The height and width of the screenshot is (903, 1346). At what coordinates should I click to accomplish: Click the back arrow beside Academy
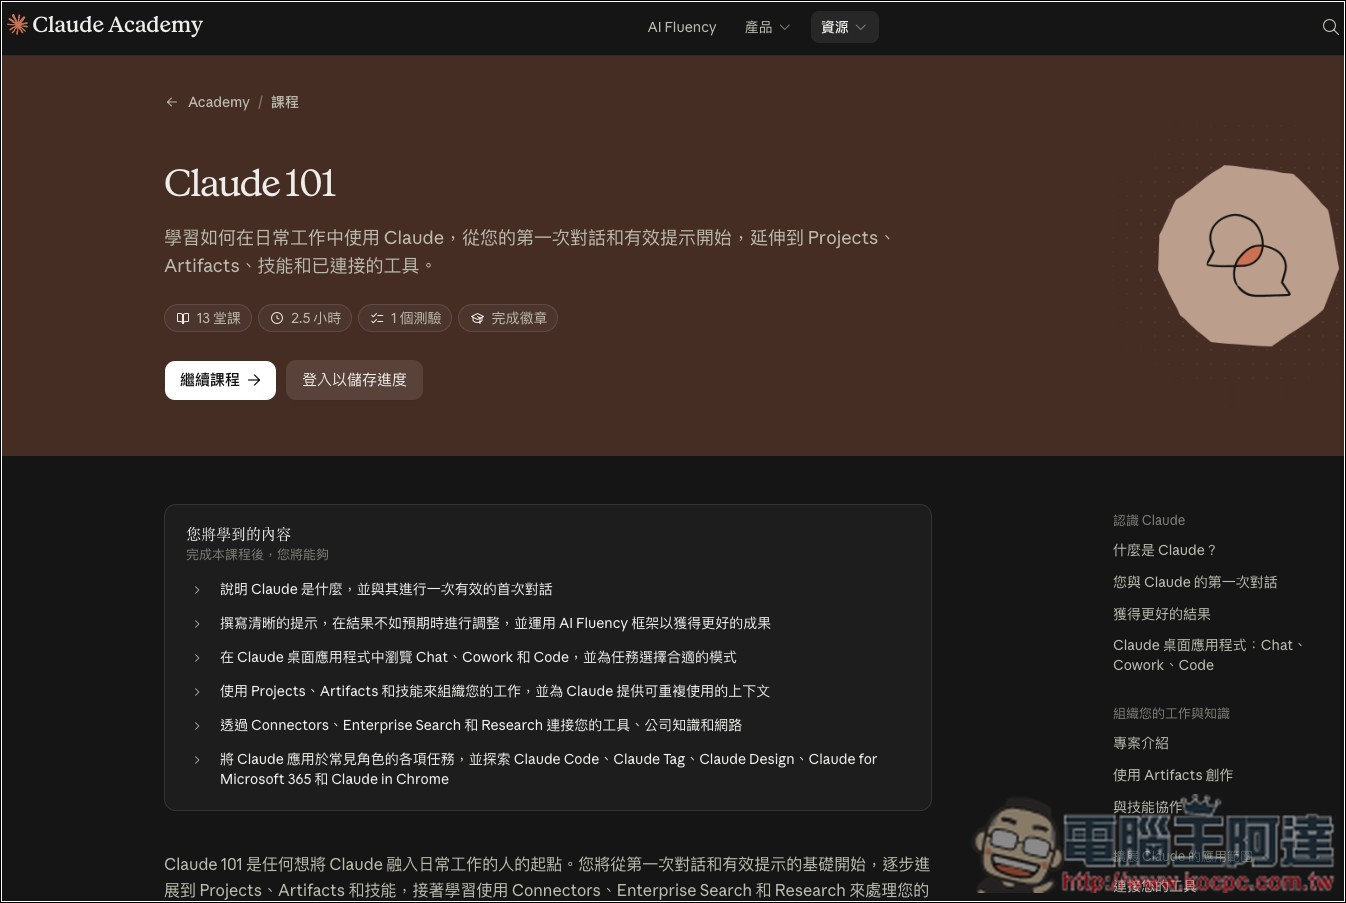[x=172, y=102]
